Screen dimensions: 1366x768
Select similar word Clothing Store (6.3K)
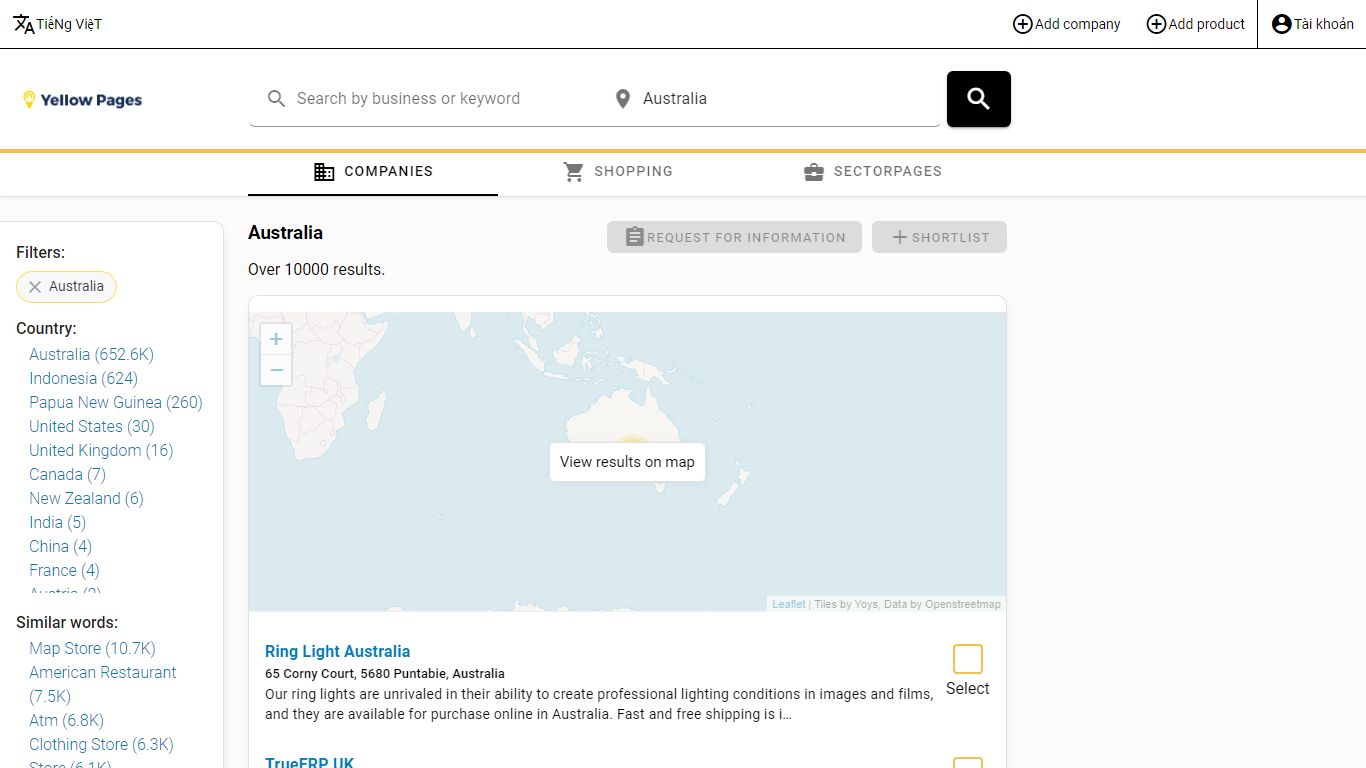[101, 744]
